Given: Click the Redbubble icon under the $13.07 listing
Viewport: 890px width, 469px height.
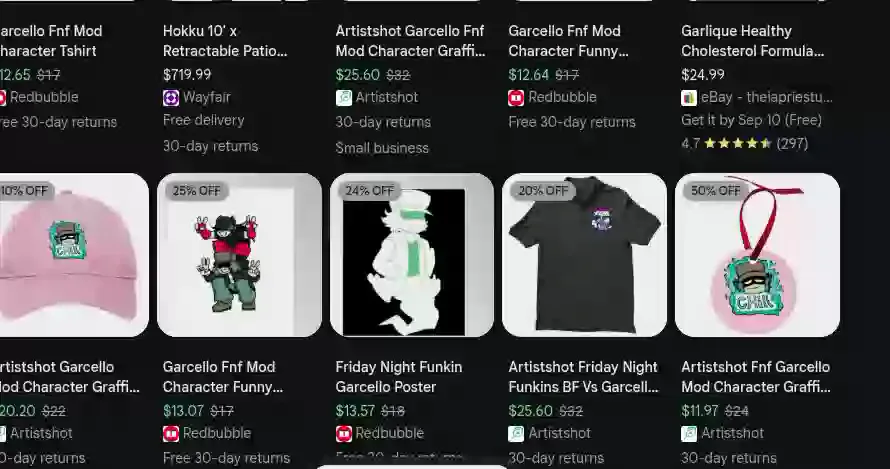Looking at the screenshot, I should [171, 434].
